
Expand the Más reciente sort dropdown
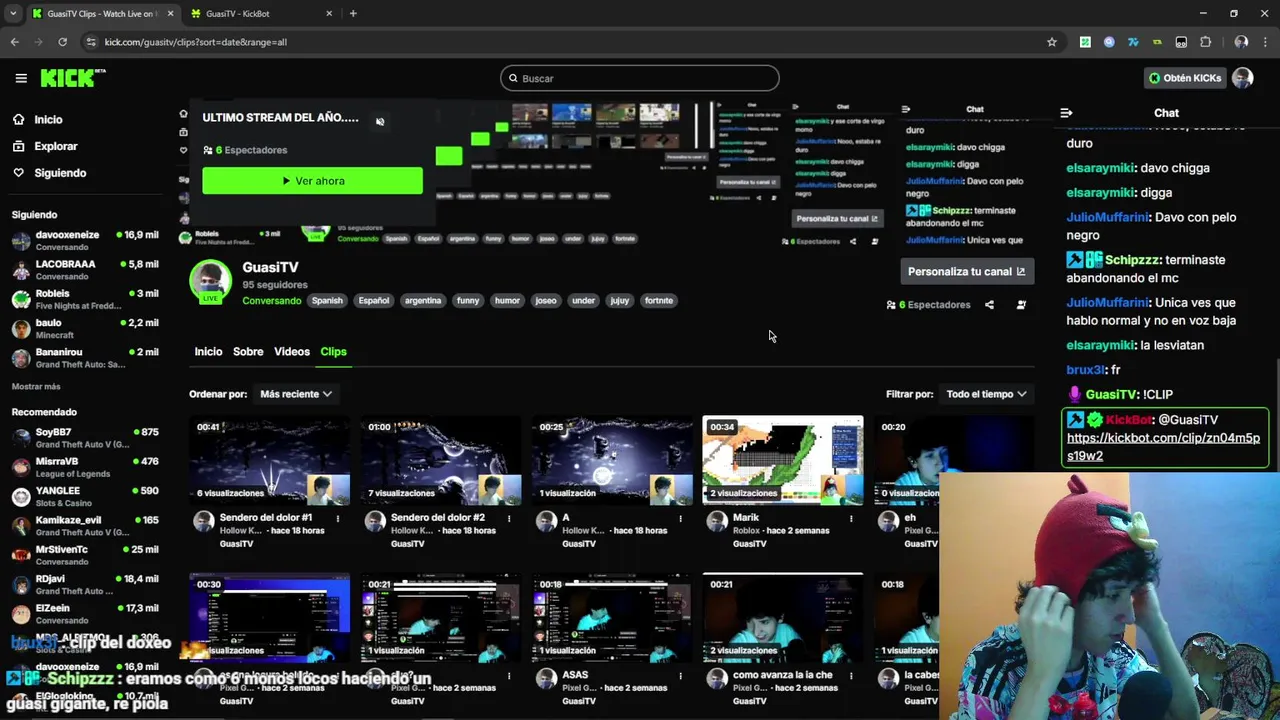tap(295, 394)
